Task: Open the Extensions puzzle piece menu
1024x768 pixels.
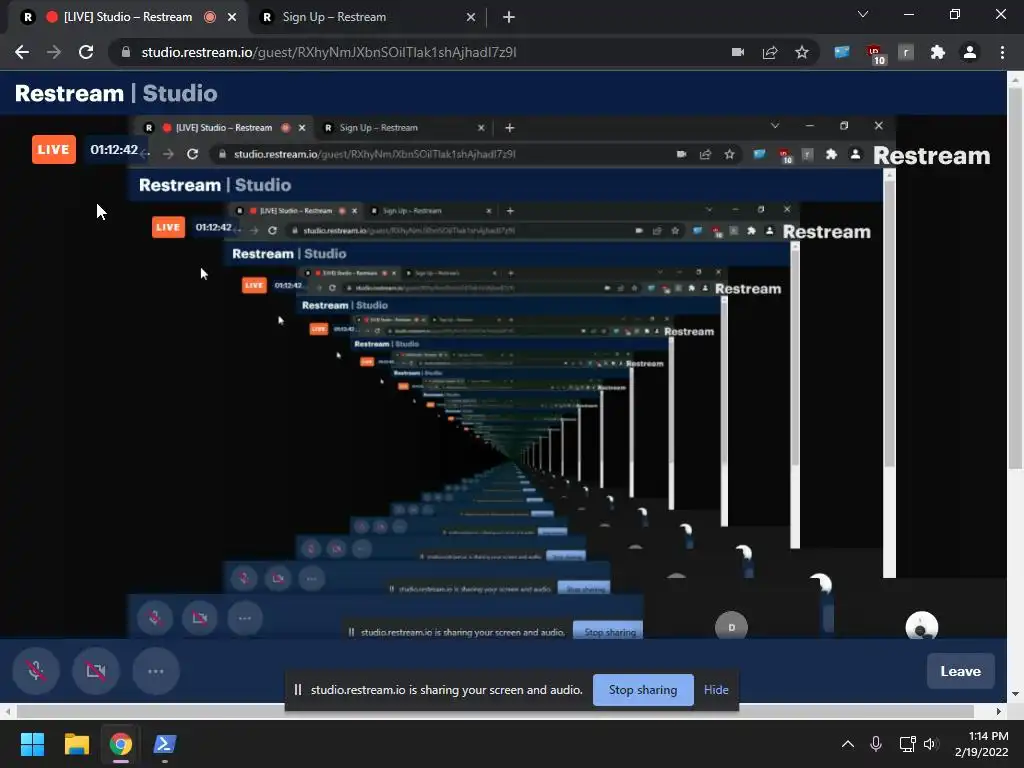Action: tap(938, 52)
